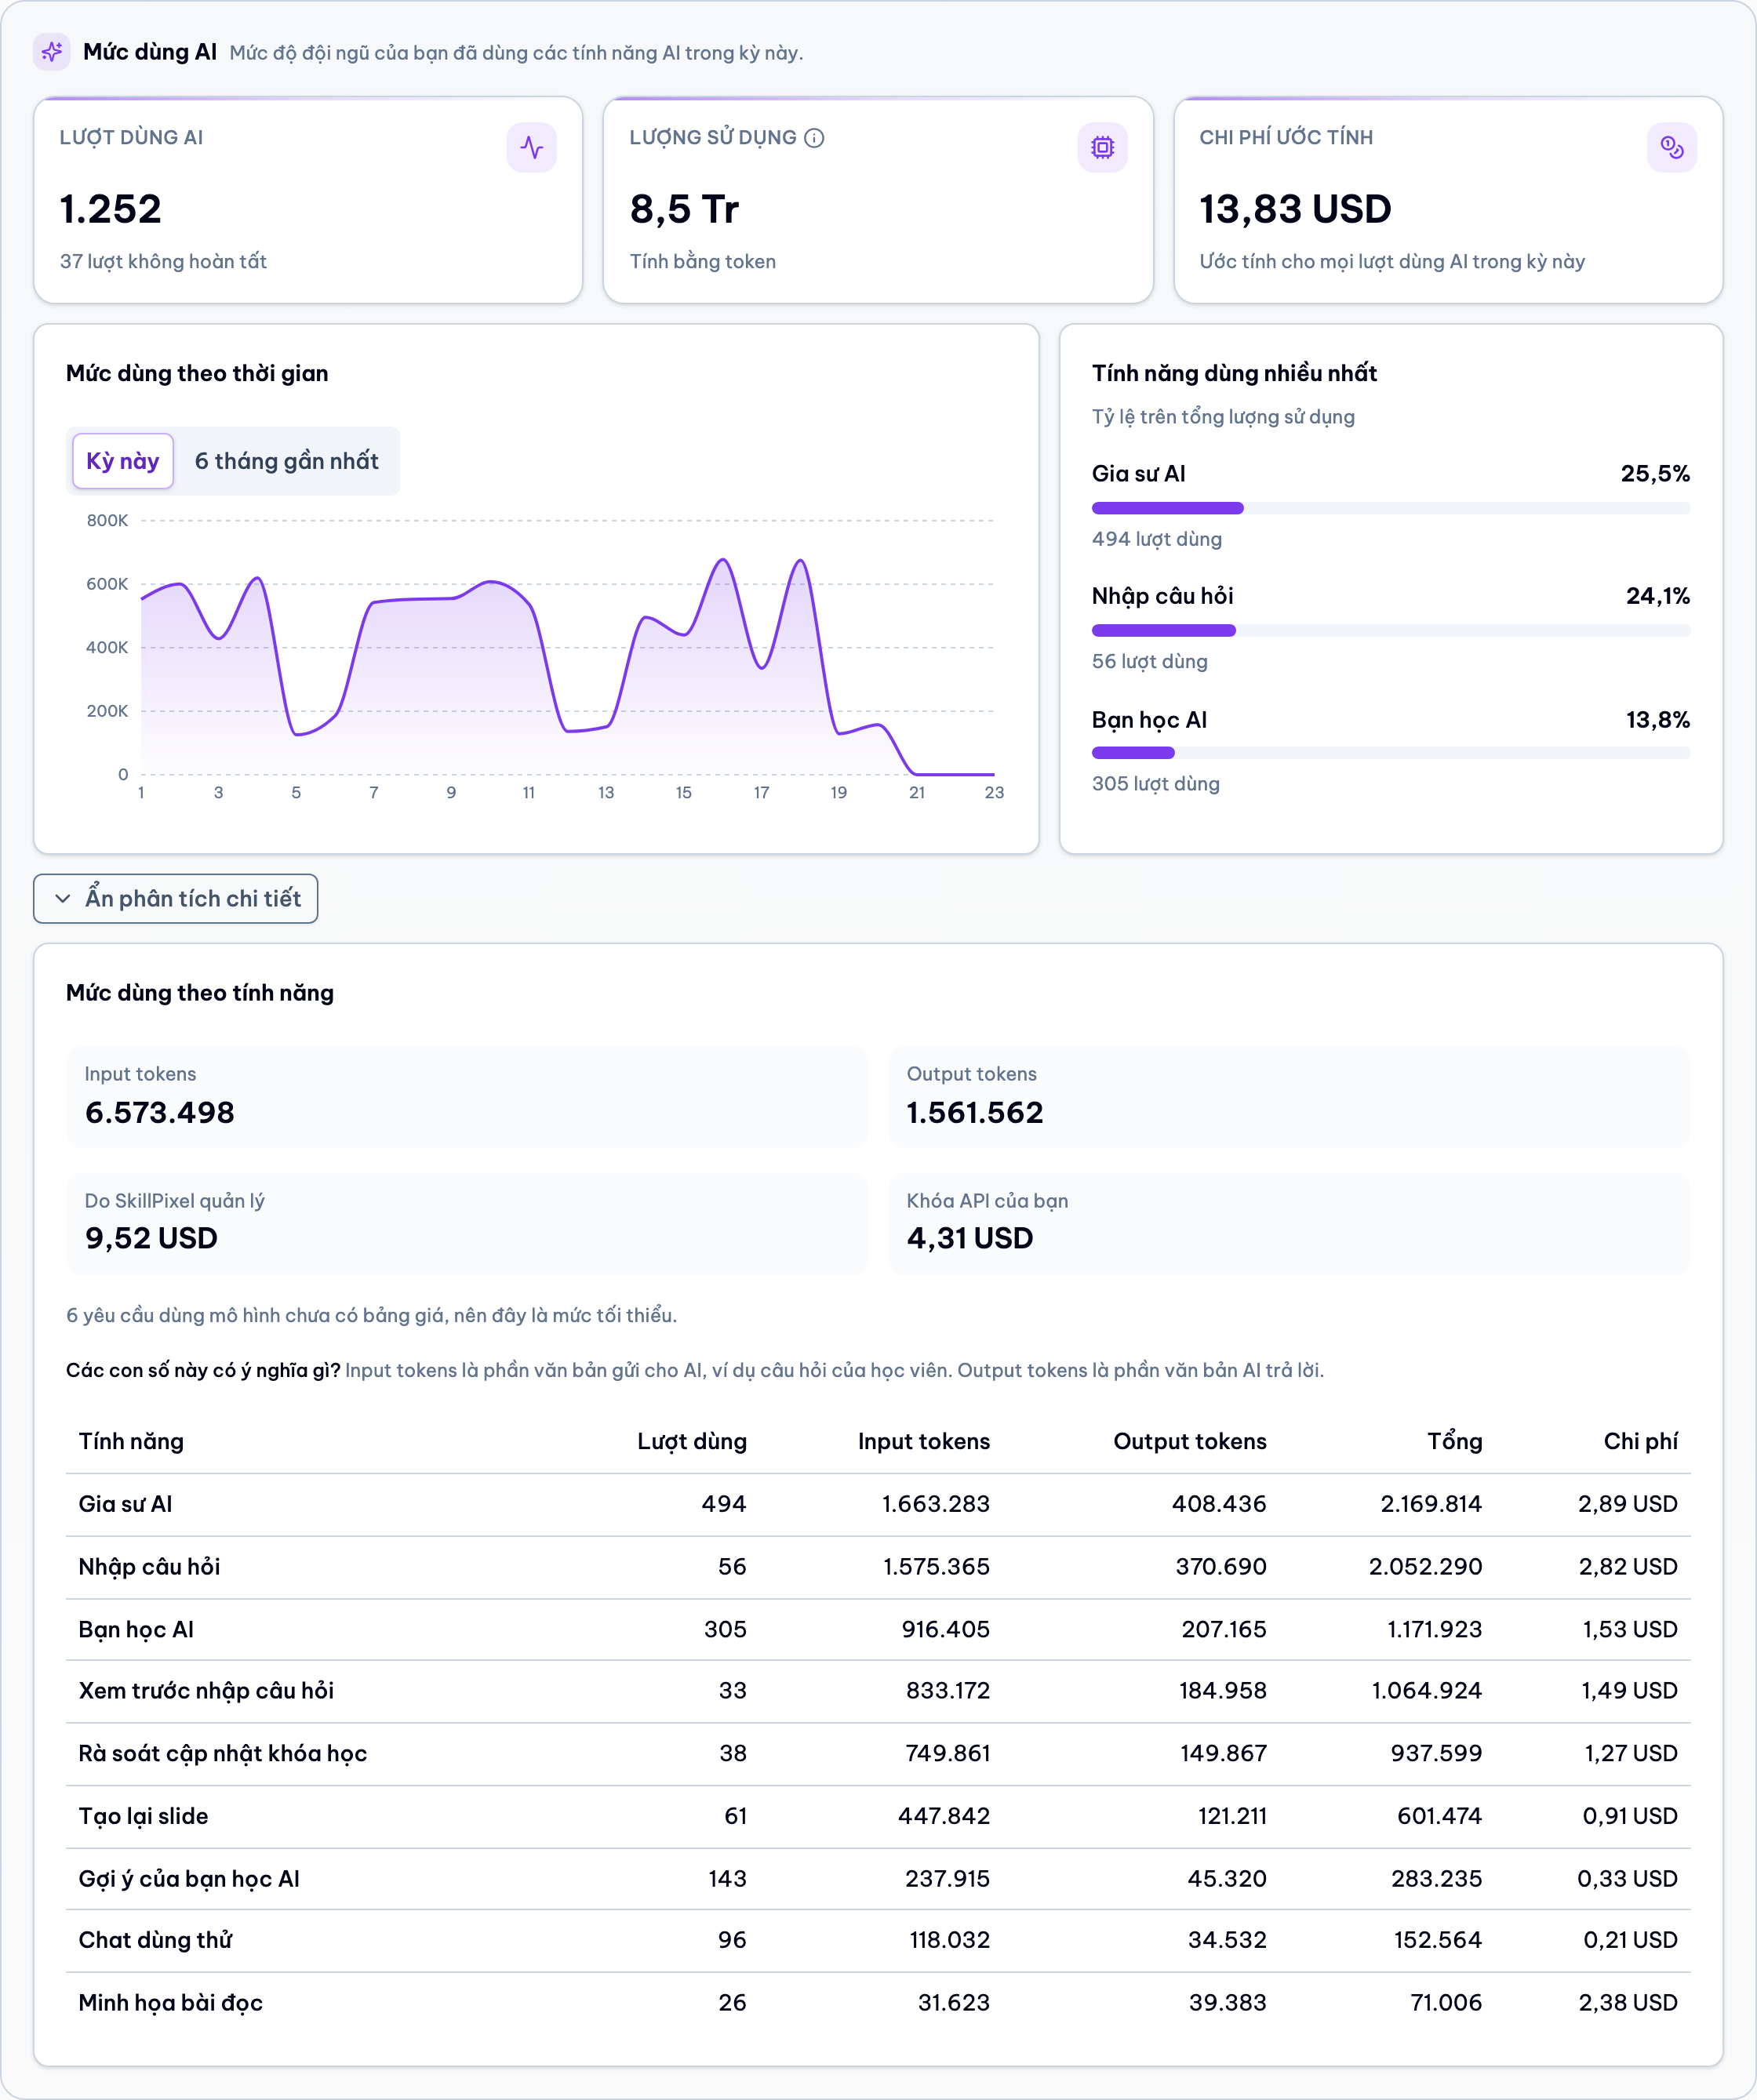Click the Nhập câu hỏi table row name
This screenshot has width=1757, height=2100.
[x=149, y=1567]
